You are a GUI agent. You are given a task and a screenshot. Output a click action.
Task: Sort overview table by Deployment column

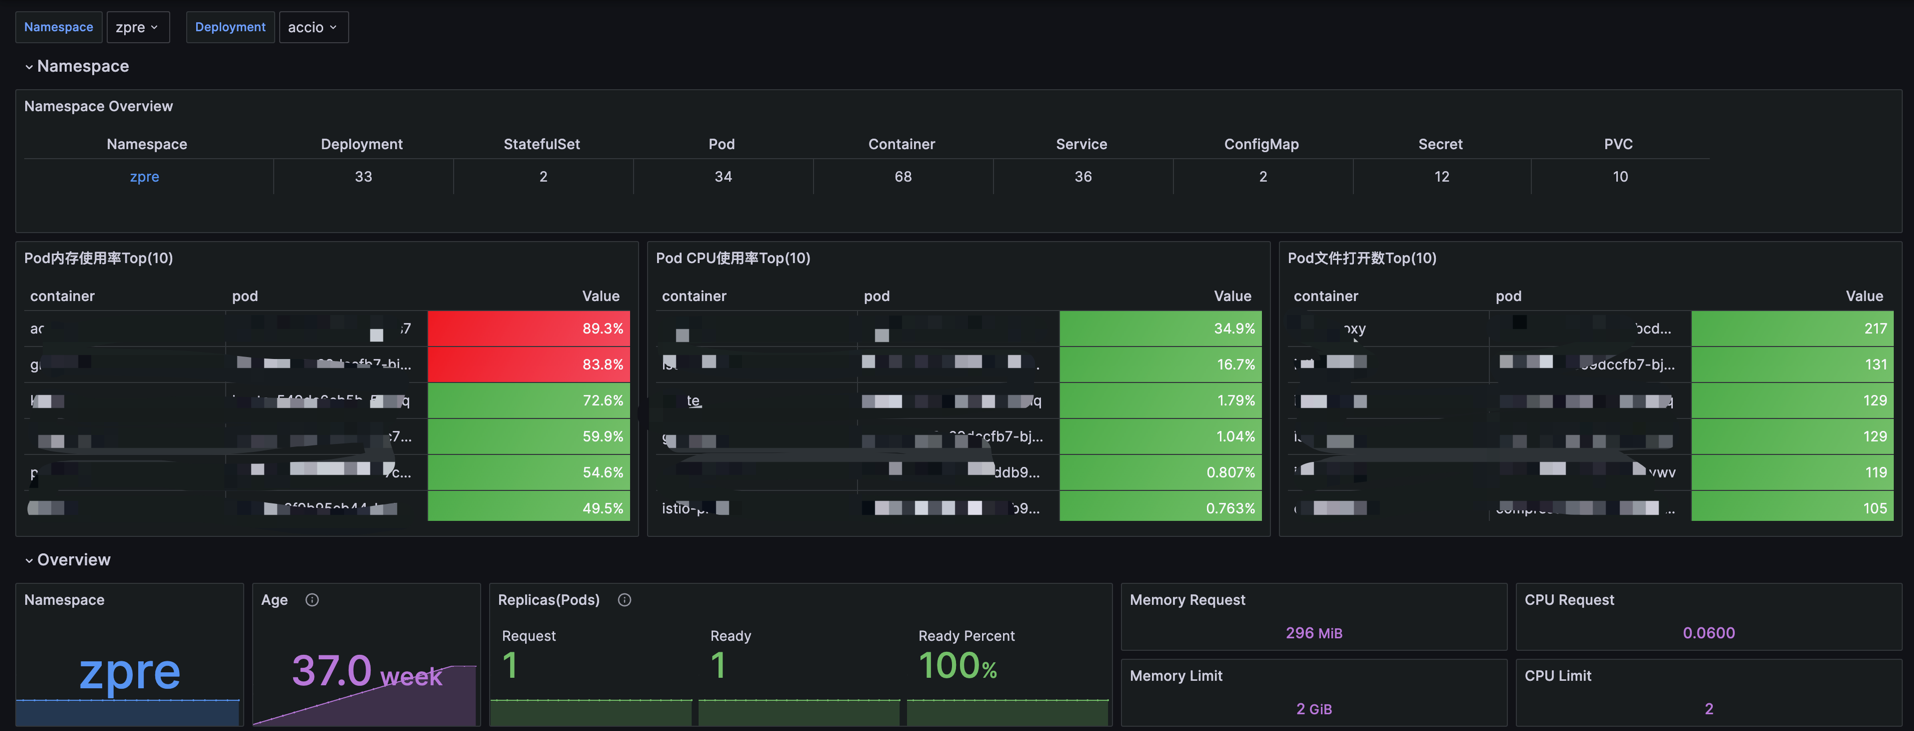coord(362,144)
